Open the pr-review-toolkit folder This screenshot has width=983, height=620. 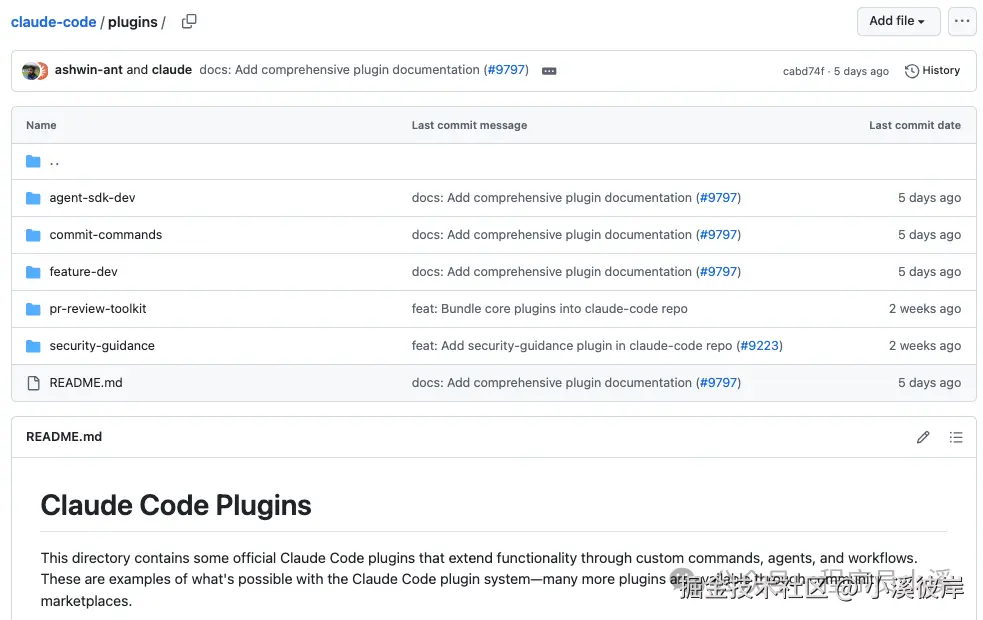[98, 309]
